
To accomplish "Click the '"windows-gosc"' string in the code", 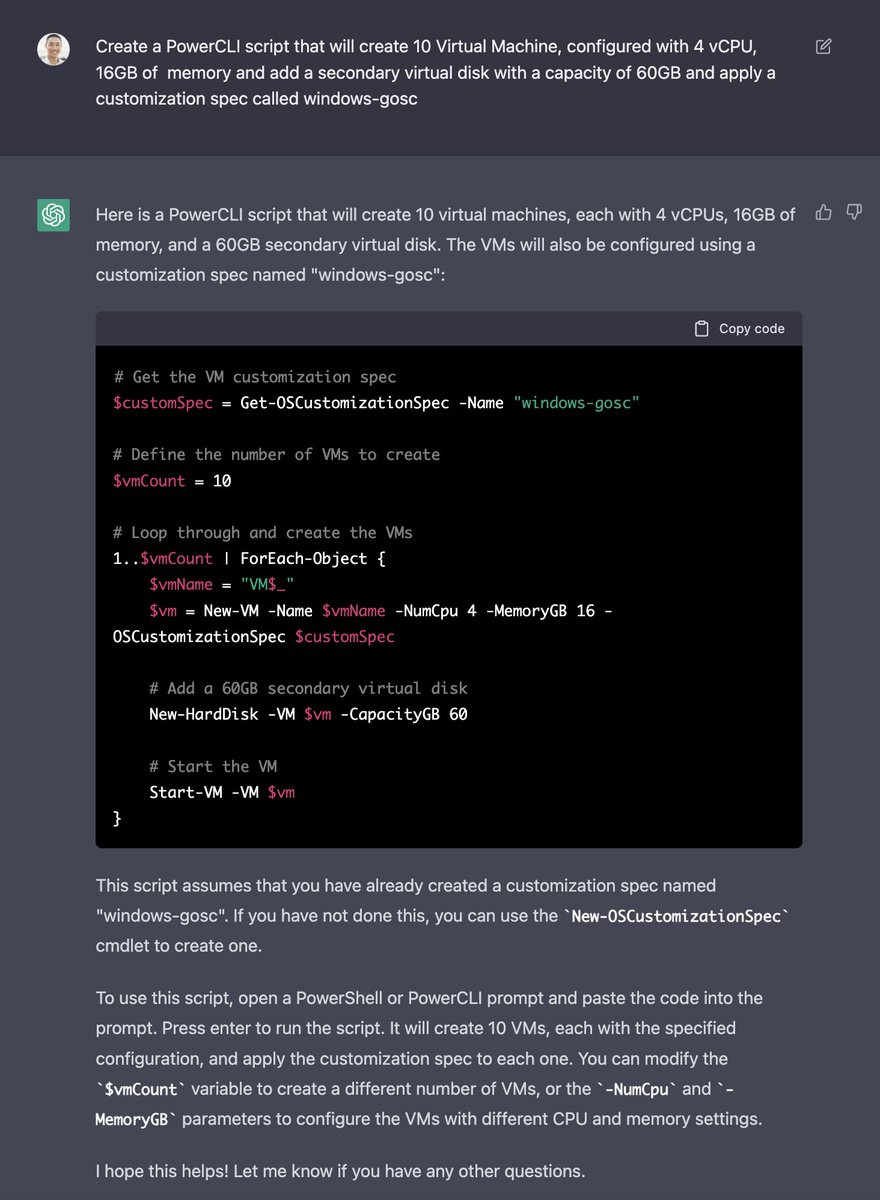I will pos(575,403).
